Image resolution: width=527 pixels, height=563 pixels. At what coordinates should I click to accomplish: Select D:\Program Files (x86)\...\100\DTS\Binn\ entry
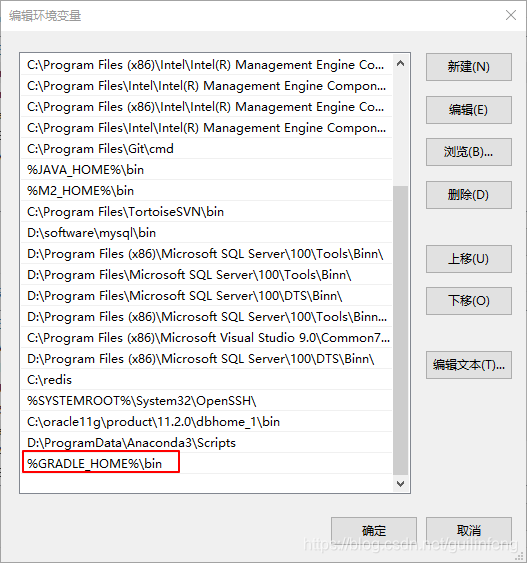coord(206,358)
